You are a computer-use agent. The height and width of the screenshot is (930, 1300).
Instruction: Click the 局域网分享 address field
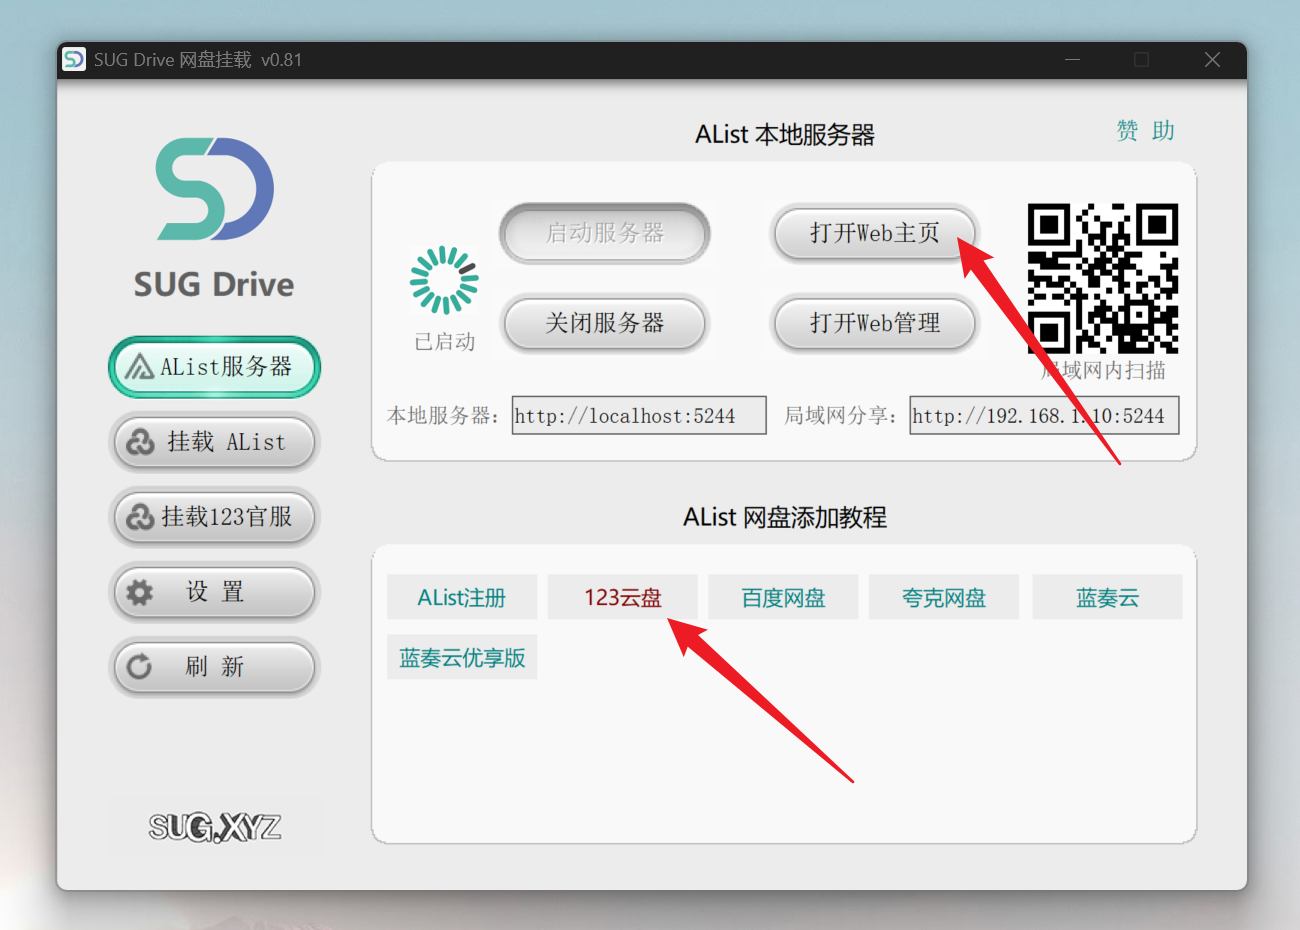click(1043, 416)
